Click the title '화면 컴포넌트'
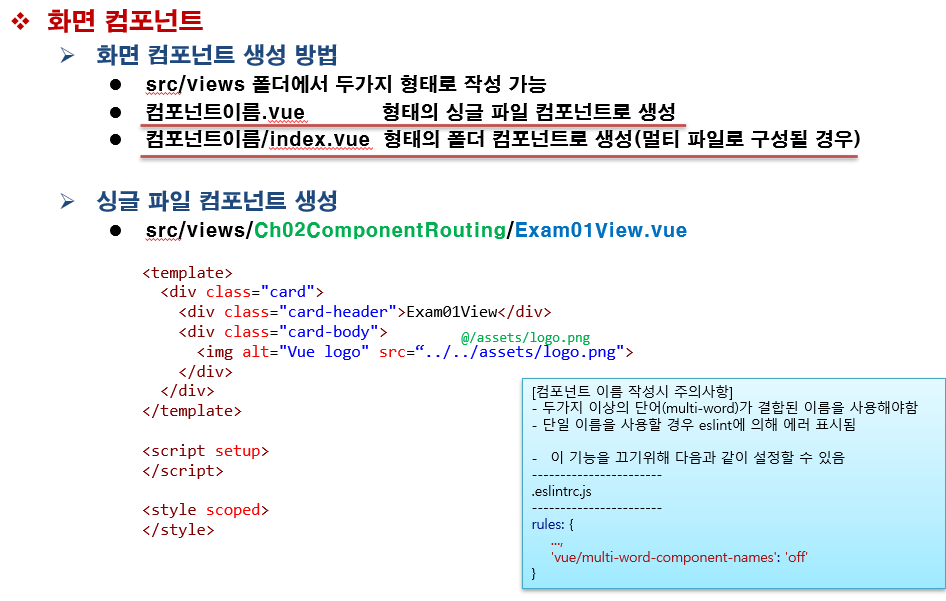946x601 pixels. pyautogui.click(x=124, y=21)
